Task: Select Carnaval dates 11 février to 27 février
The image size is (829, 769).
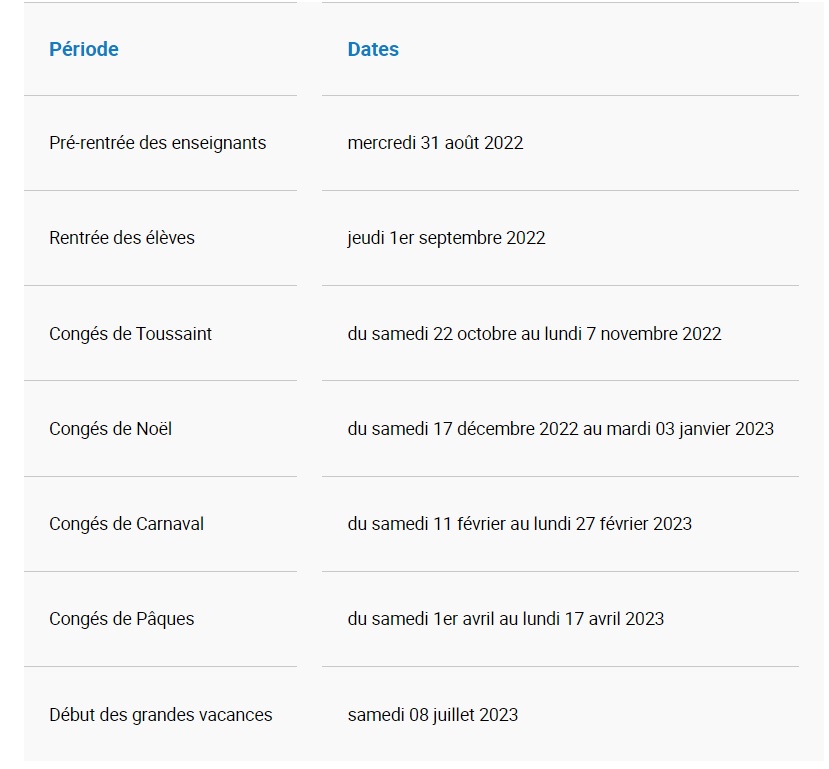Action: pos(519,524)
